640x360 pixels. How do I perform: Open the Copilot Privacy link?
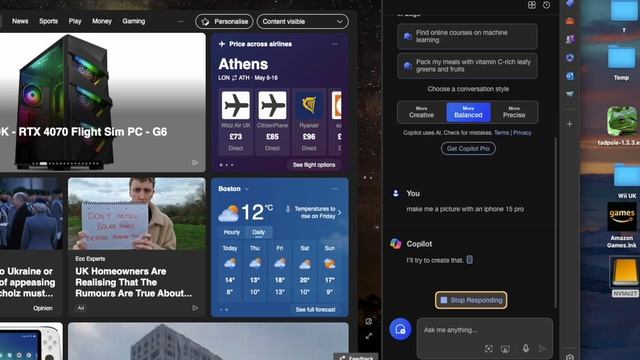tap(522, 133)
